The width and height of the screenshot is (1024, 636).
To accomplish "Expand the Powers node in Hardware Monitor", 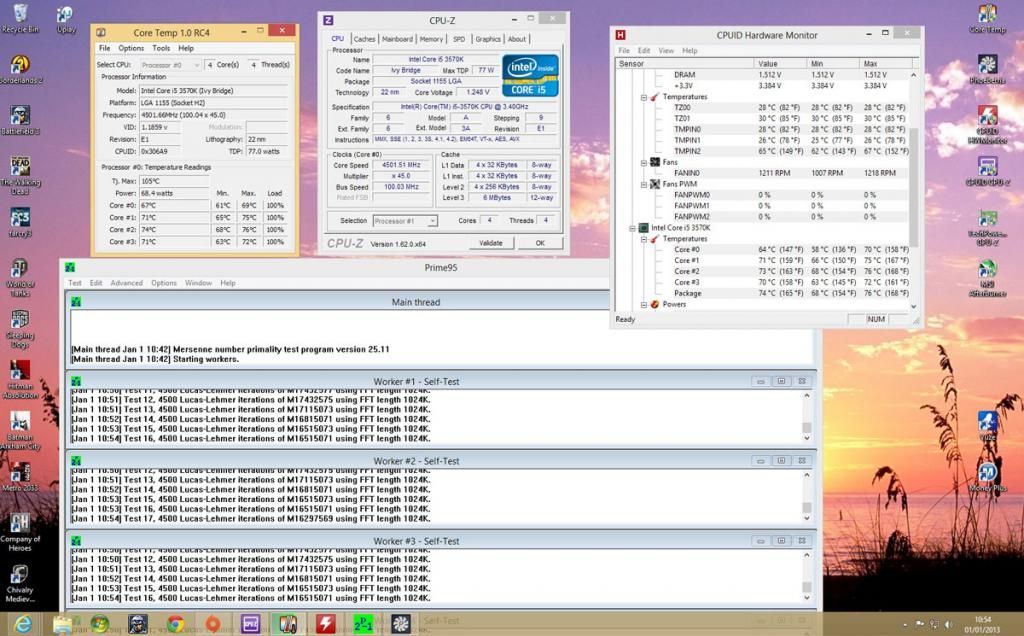I will click(645, 305).
